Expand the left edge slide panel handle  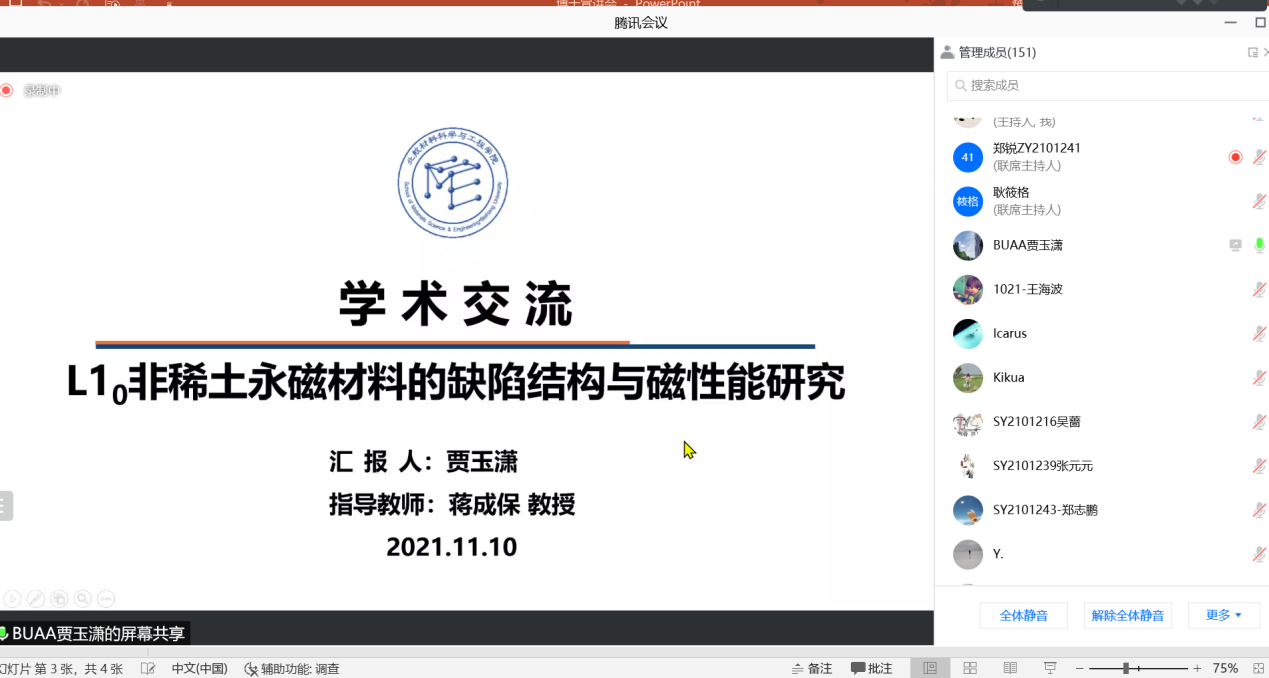point(5,506)
